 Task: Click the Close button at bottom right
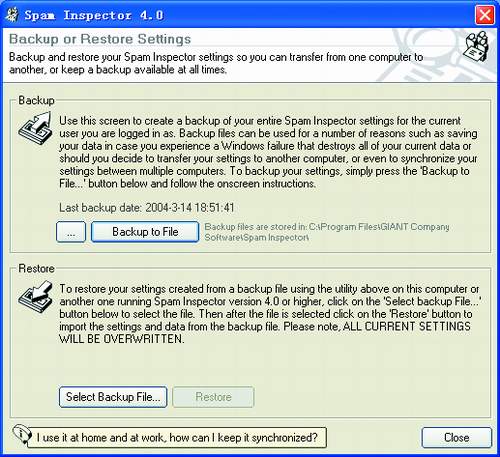point(456,437)
